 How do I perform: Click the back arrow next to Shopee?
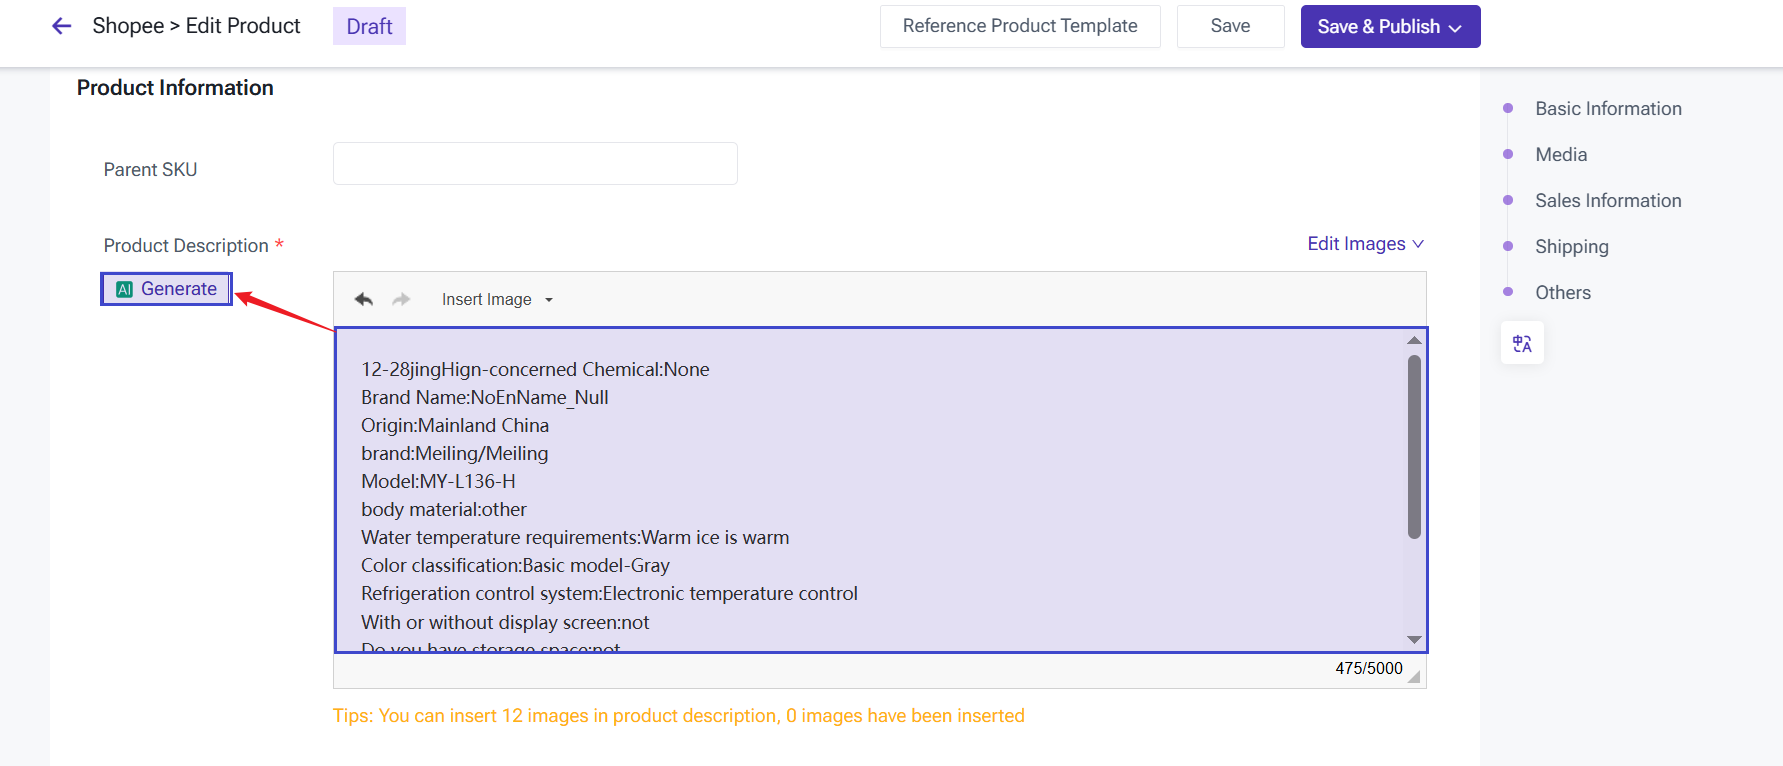62,26
